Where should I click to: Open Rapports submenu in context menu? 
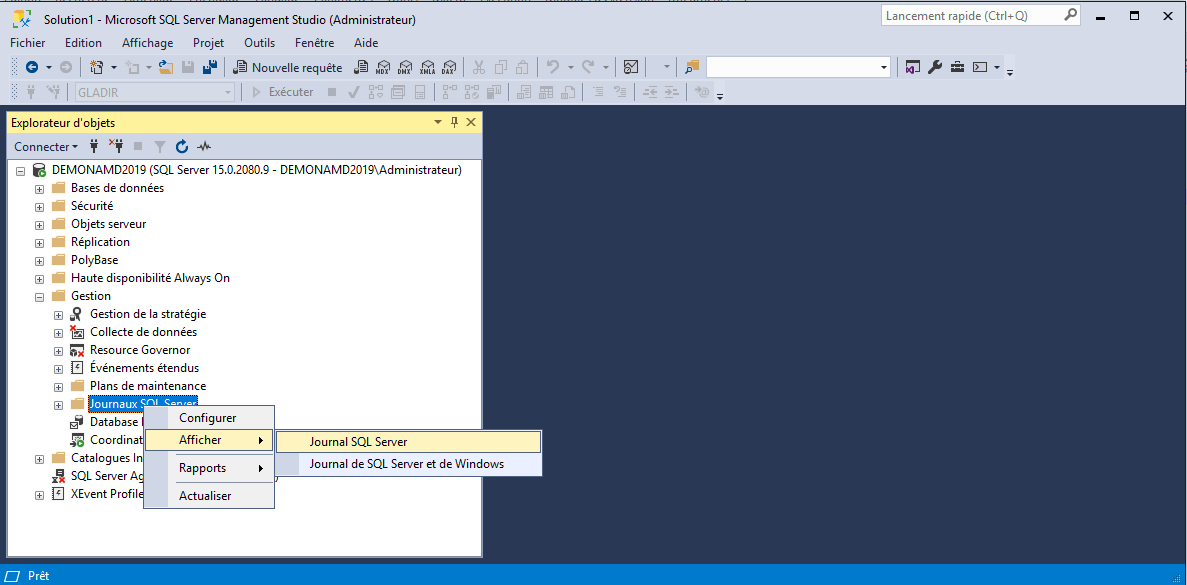209,468
